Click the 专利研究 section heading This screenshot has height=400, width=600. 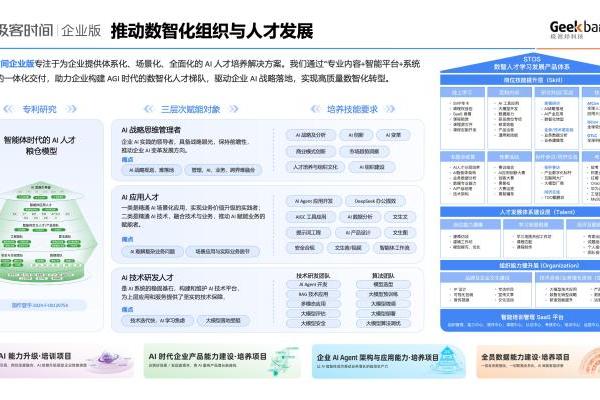pos(39,109)
